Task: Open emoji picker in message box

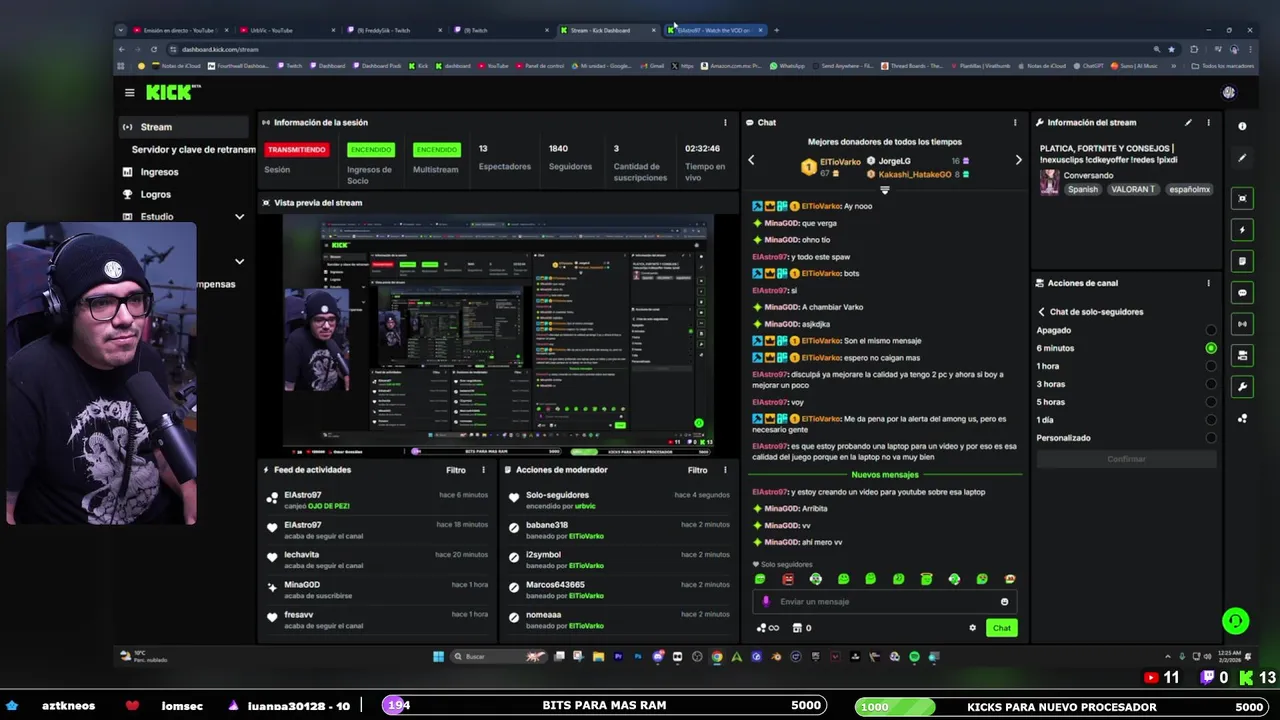Action: [x=1004, y=602]
